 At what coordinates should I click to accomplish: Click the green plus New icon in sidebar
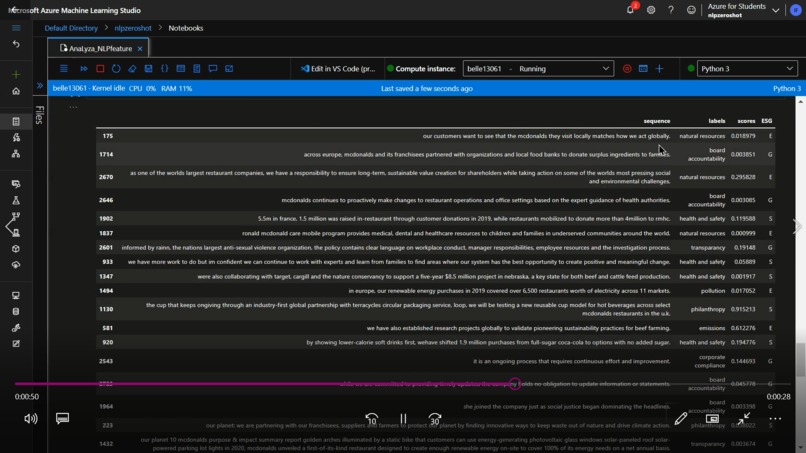tap(16, 75)
